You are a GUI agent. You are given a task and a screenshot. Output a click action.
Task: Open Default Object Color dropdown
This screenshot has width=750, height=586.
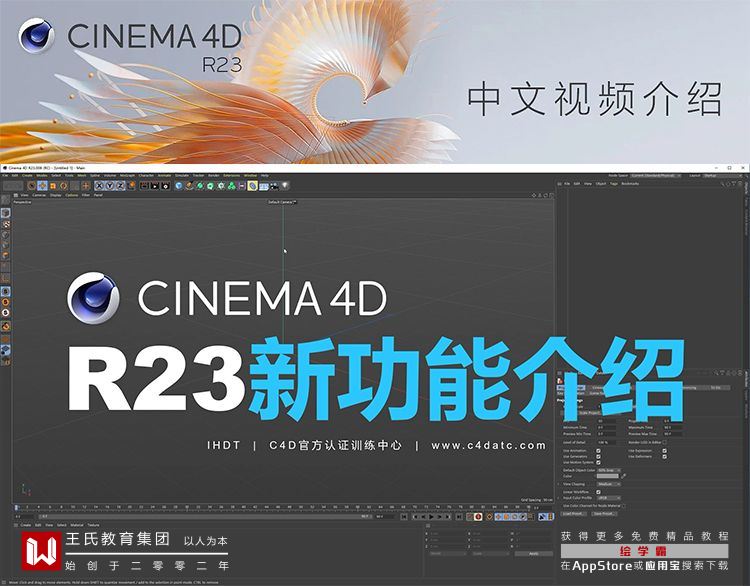[609, 470]
